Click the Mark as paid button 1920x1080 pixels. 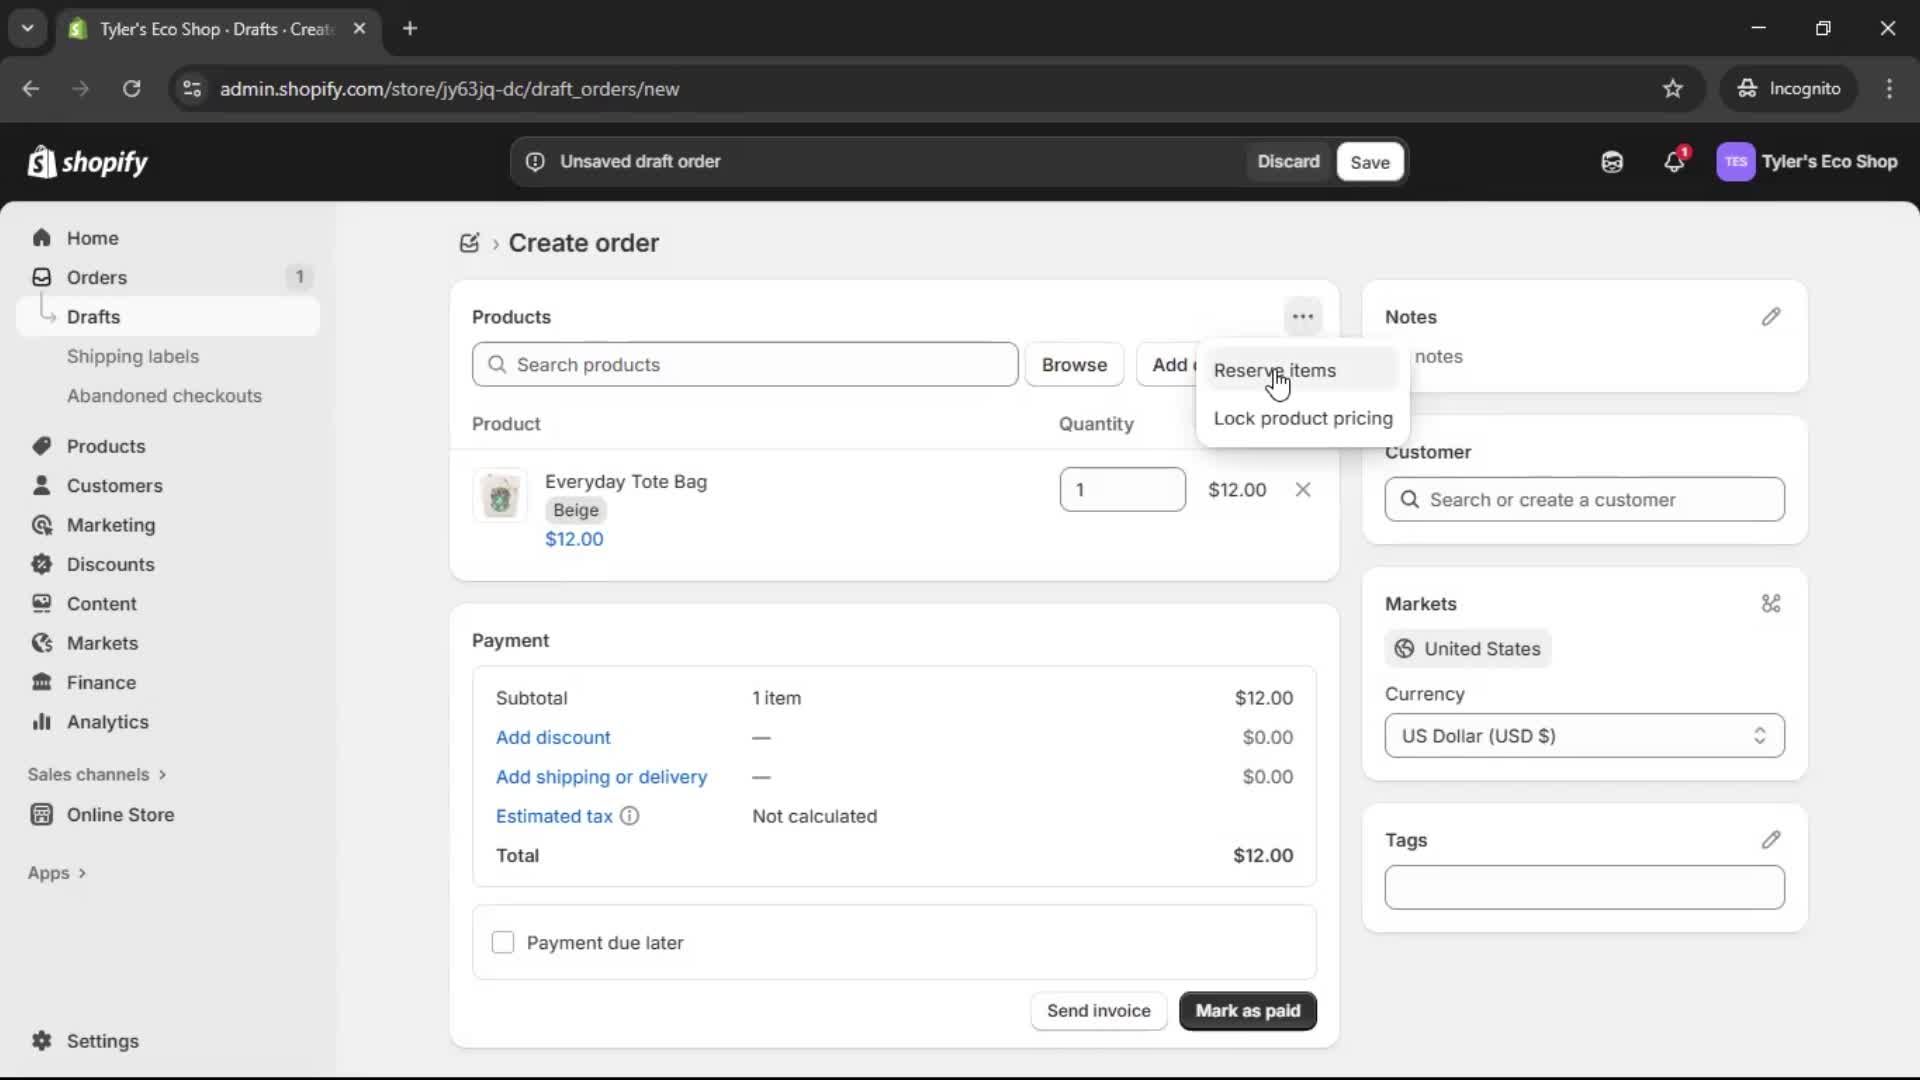click(1247, 1011)
